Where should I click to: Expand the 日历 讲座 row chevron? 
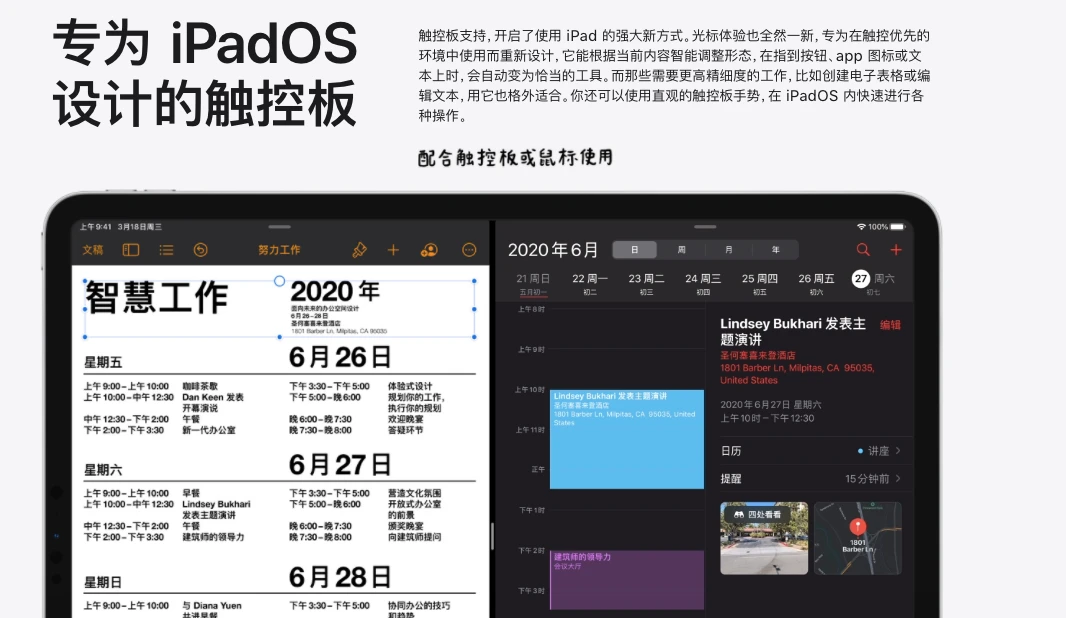coord(898,451)
